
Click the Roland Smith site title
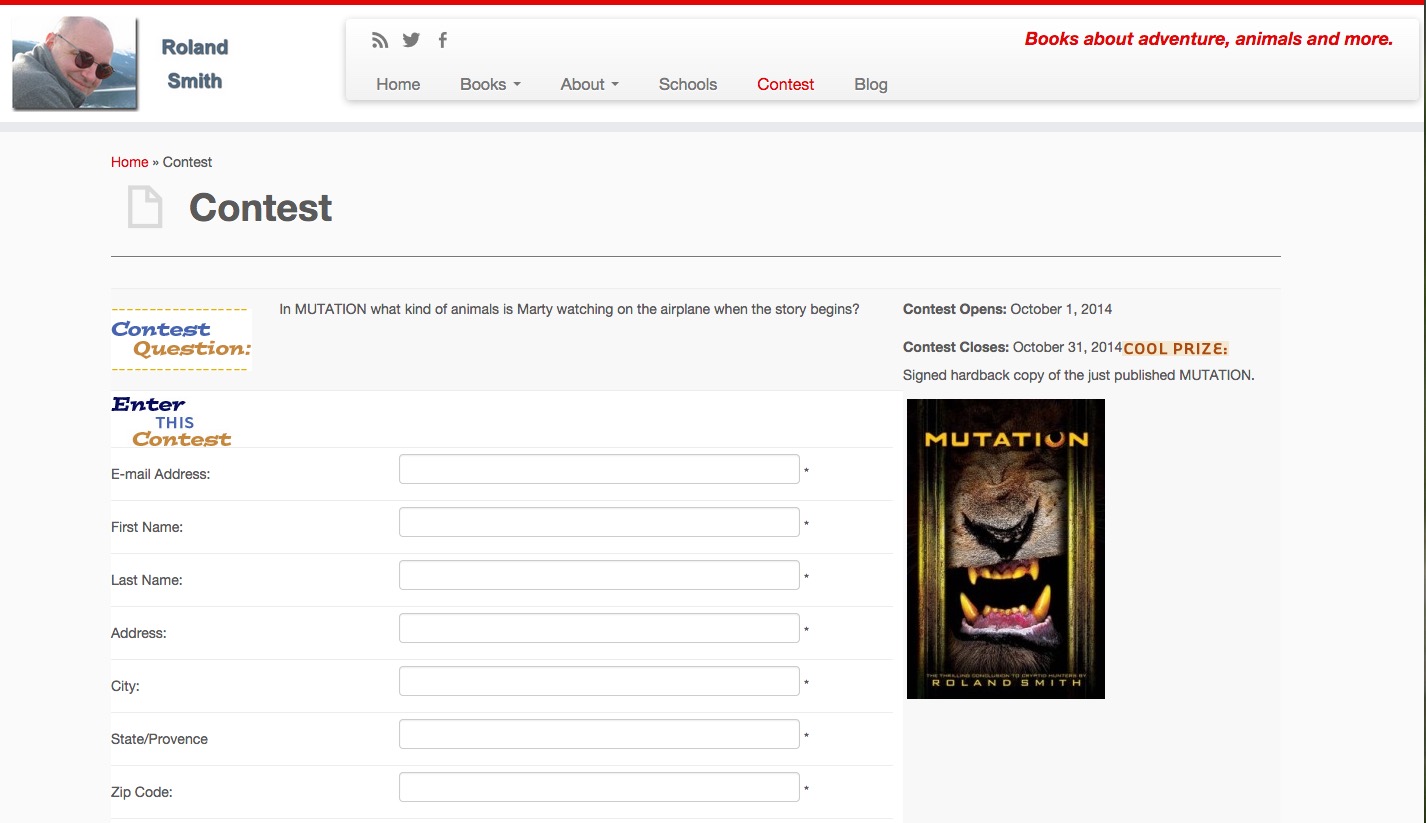[195, 64]
